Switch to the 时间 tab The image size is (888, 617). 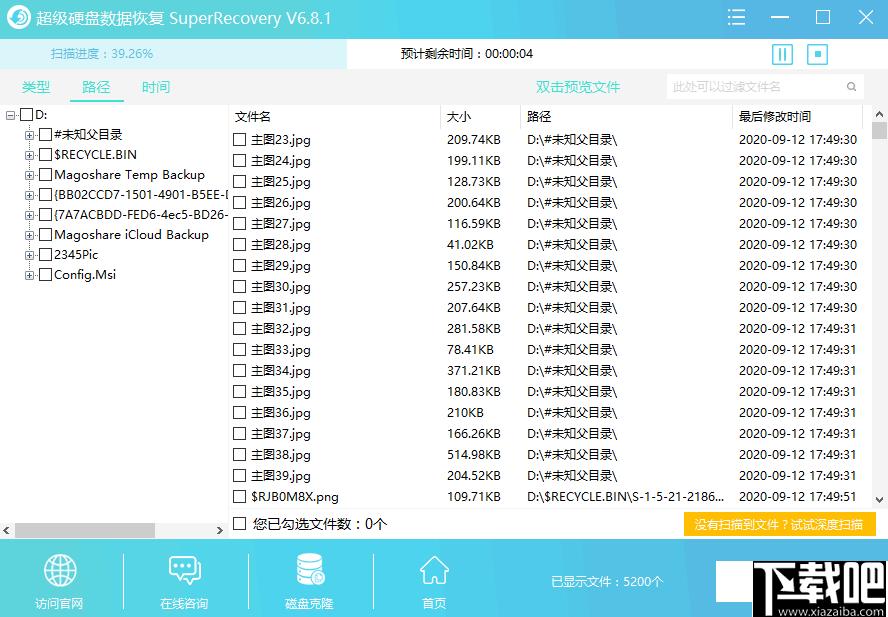155,88
